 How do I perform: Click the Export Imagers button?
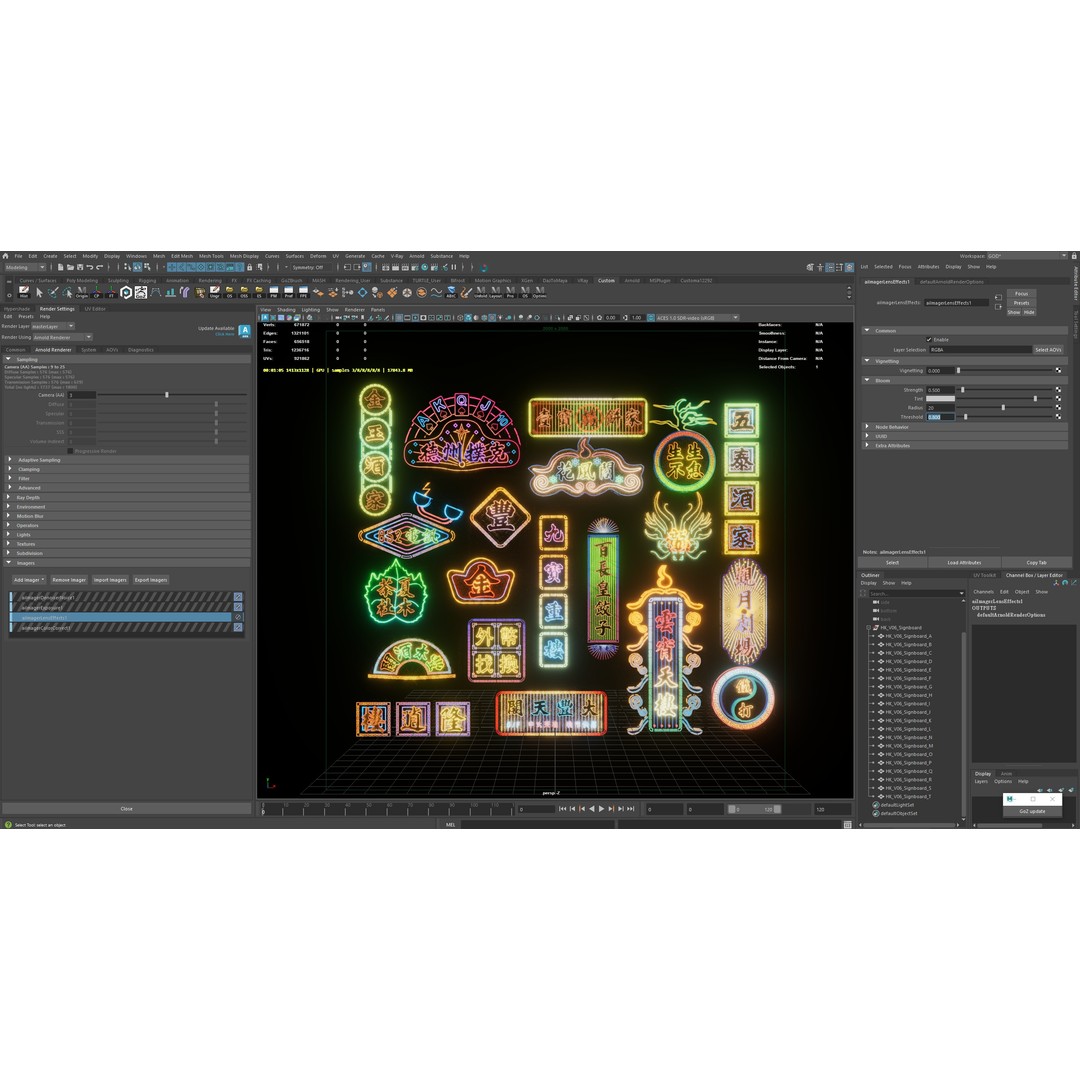151,580
